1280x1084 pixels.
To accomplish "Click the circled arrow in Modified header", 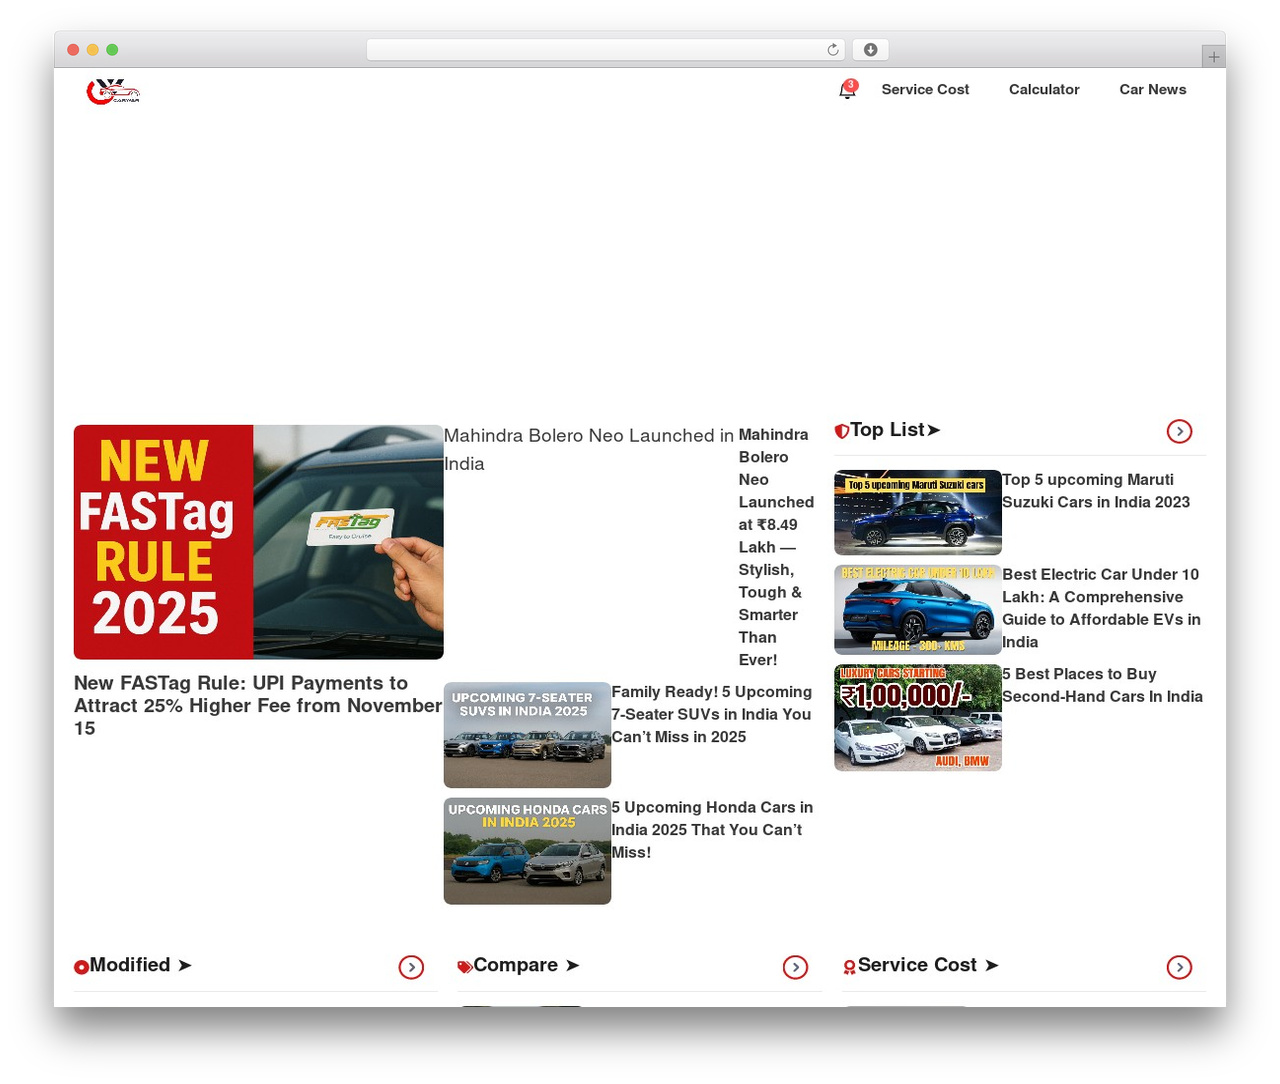I will pos(411,967).
